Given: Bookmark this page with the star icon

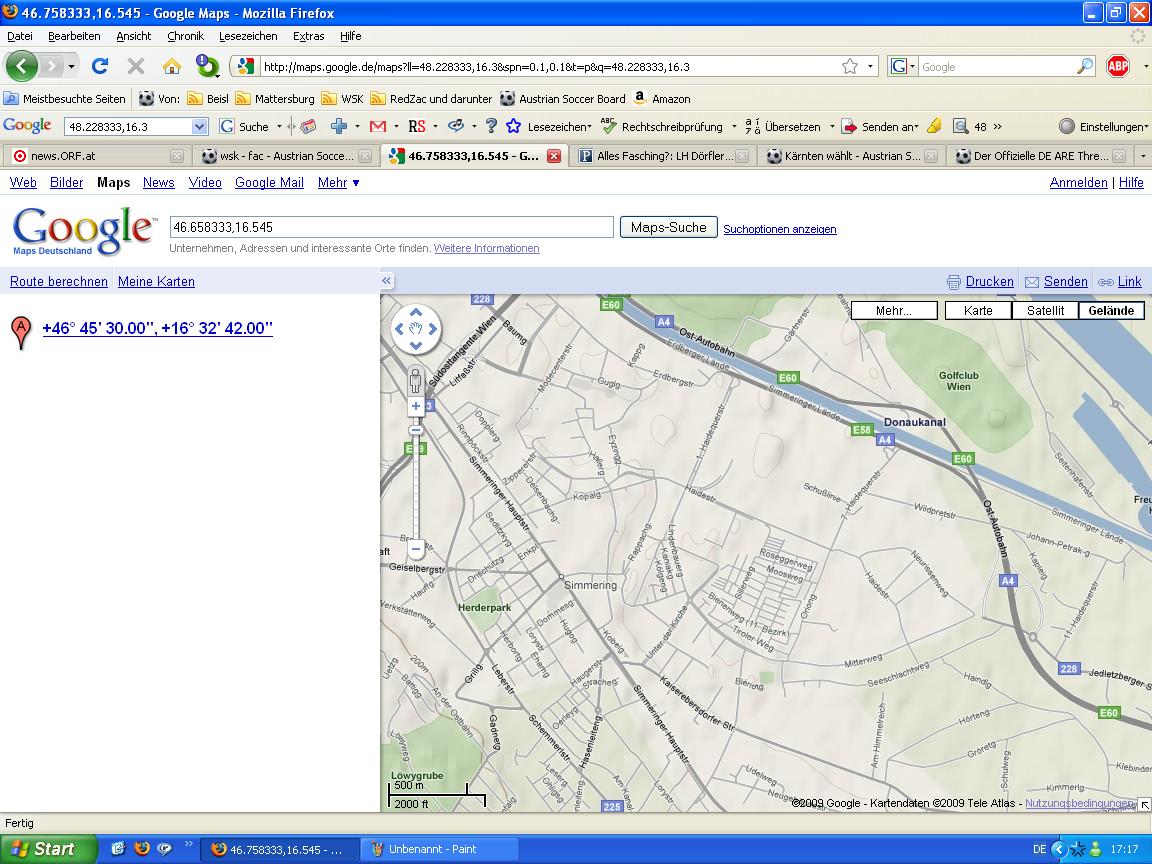Looking at the screenshot, I should [x=850, y=66].
